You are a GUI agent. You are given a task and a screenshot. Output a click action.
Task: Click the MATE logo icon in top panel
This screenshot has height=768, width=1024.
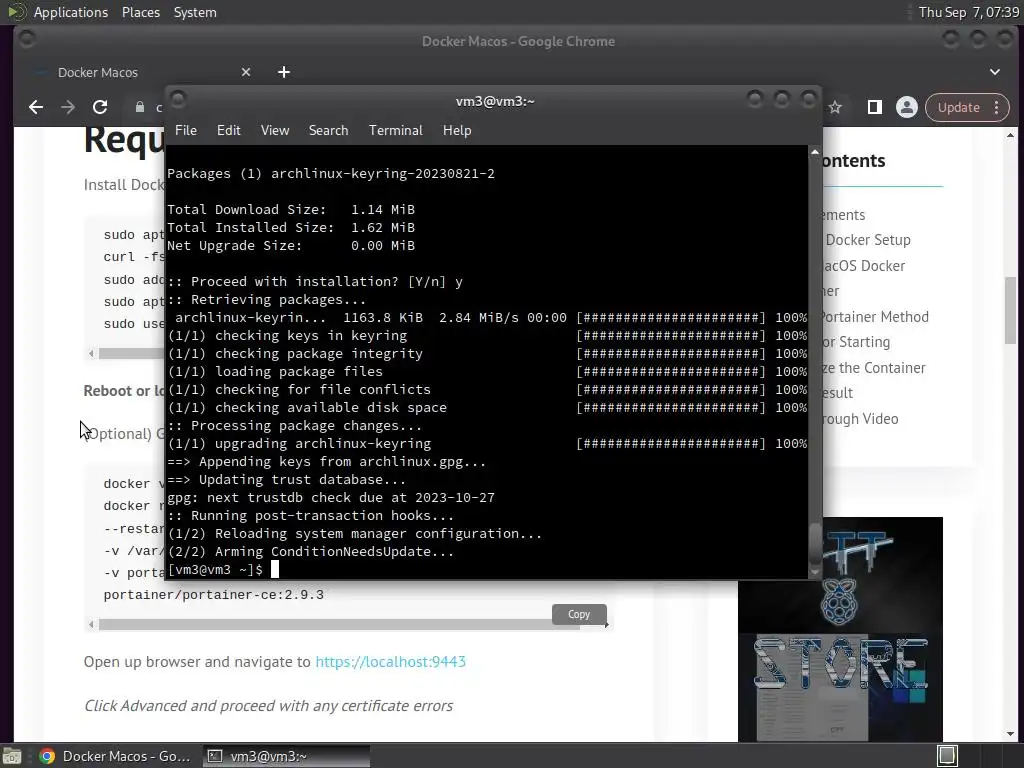[16, 12]
